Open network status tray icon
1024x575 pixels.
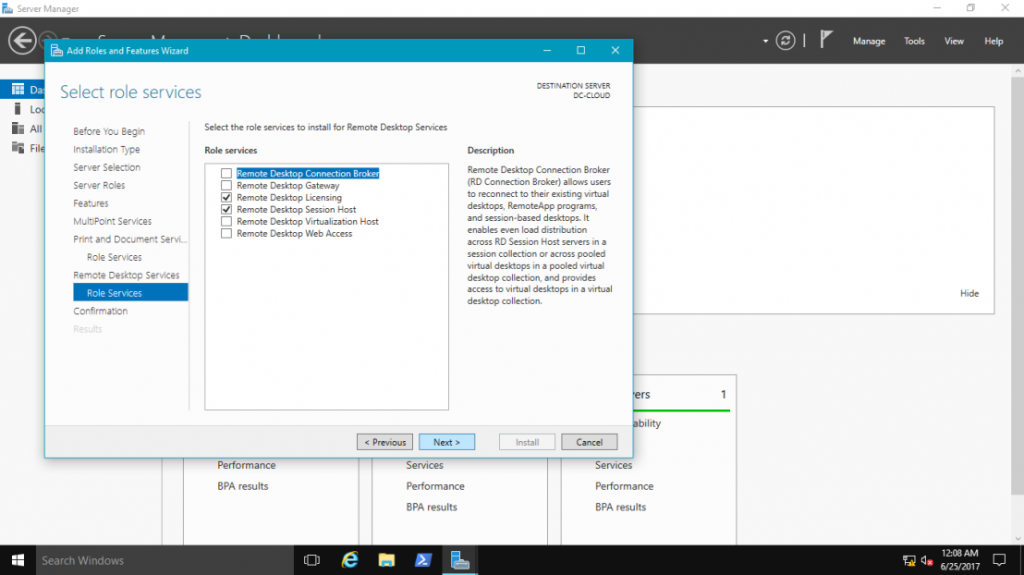point(908,561)
